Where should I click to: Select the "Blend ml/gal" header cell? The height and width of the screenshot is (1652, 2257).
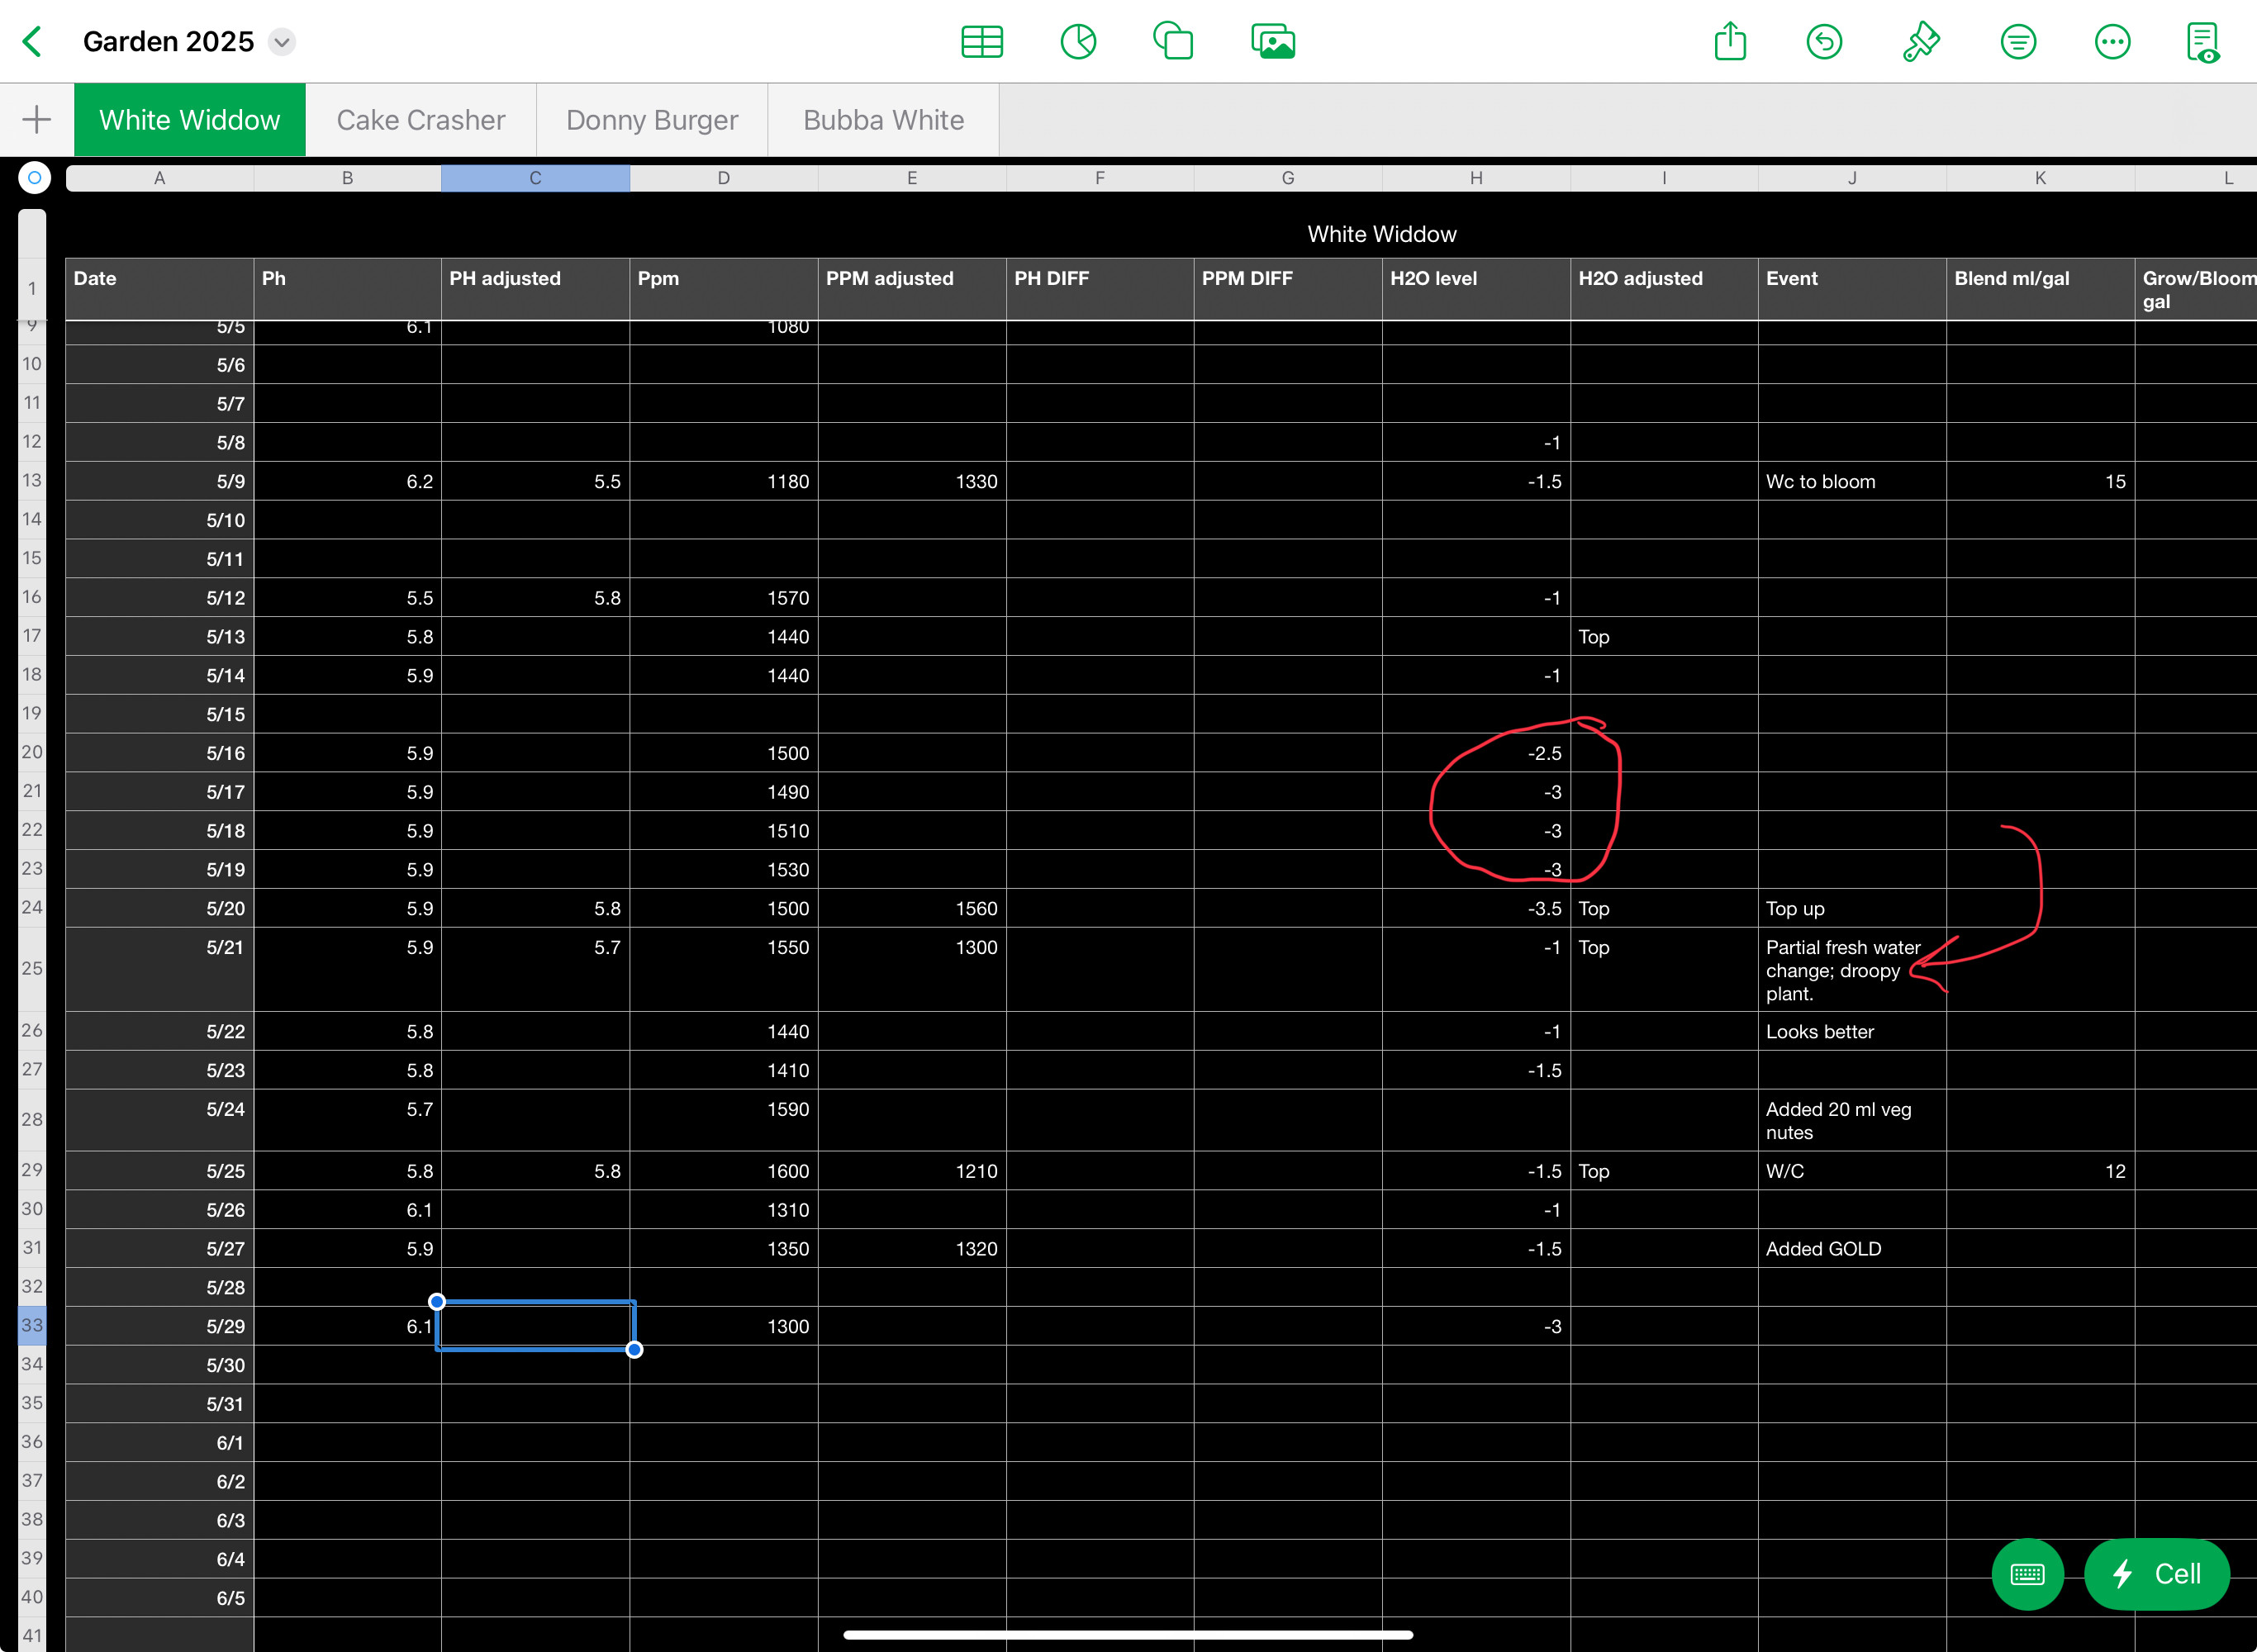[x=2040, y=290]
